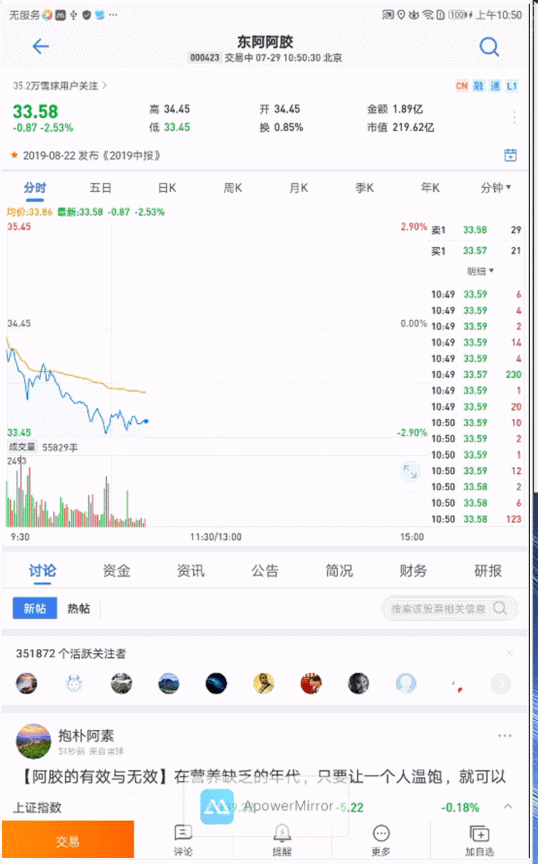Open the 阿胶的有效与无效 post text
The width and height of the screenshot is (538, 864).
[265, 776]
